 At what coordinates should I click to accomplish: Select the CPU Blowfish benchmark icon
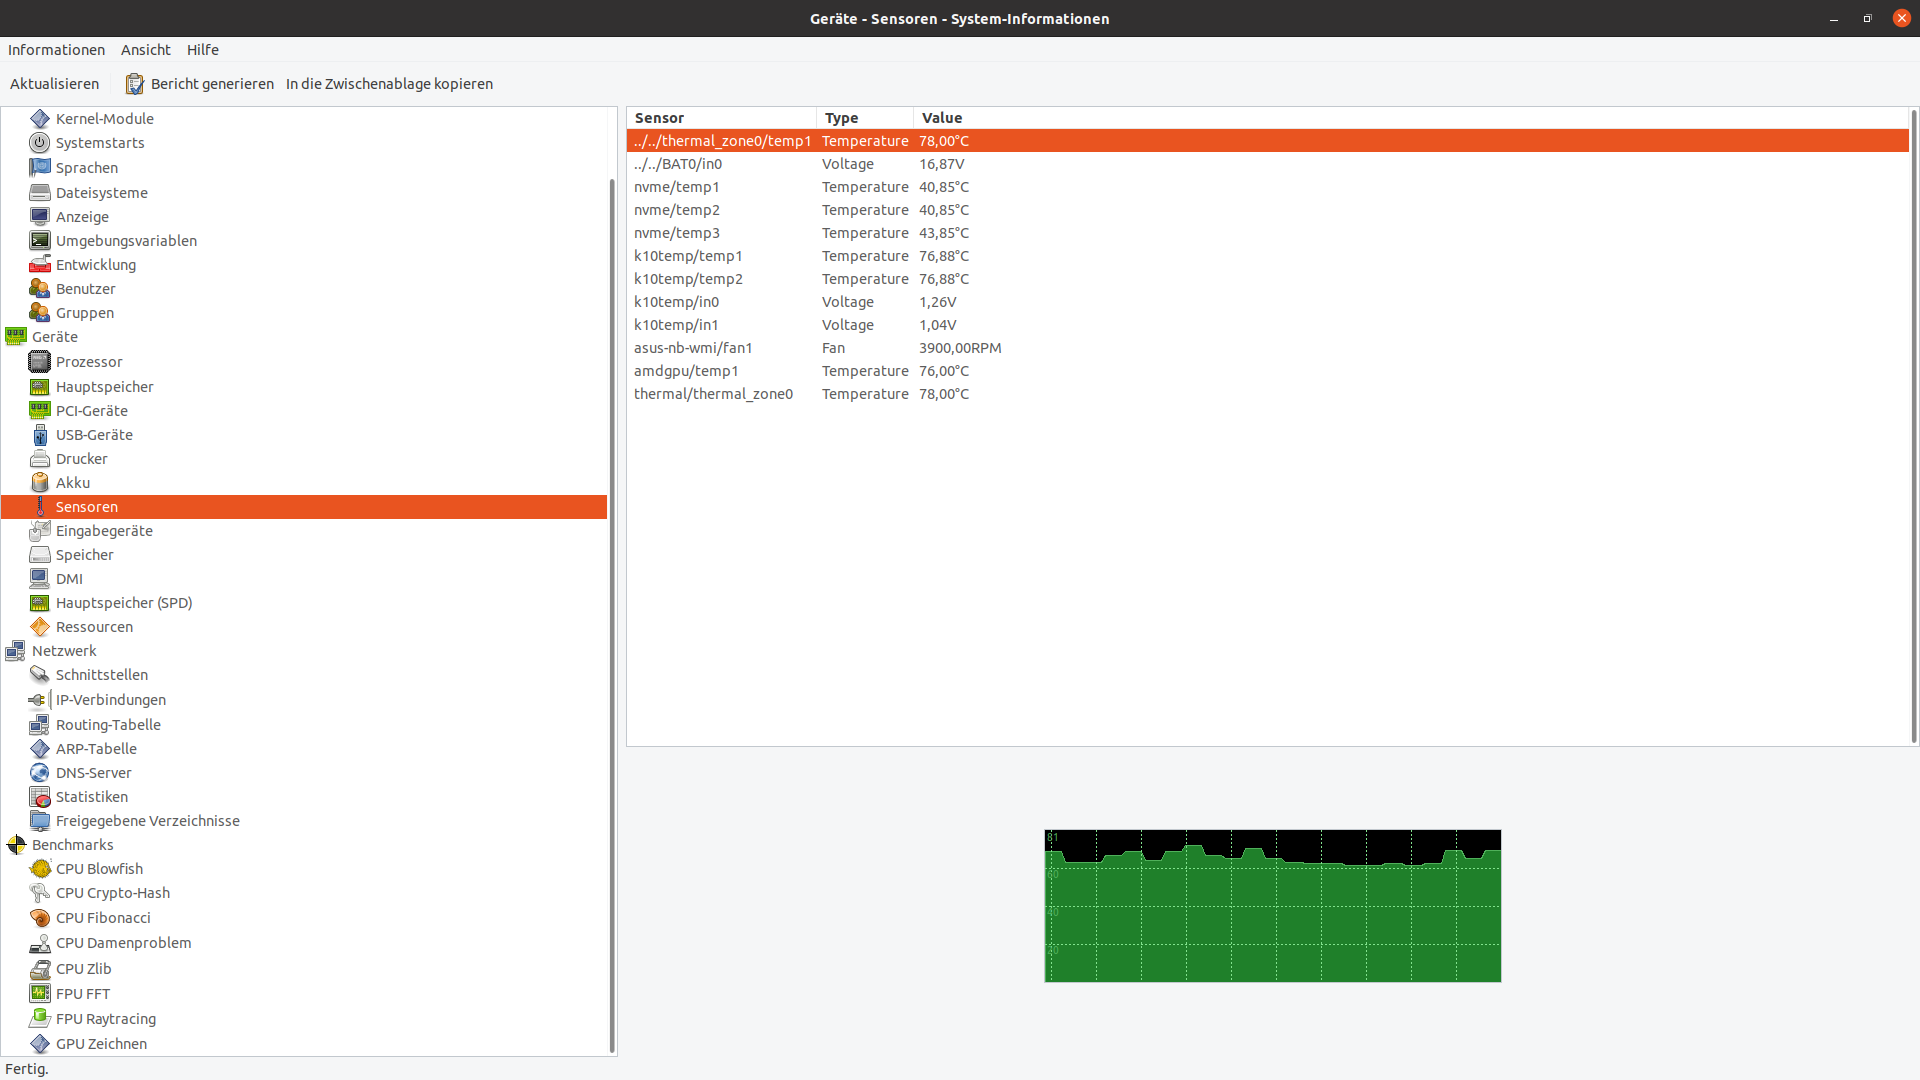pos(39,869)
